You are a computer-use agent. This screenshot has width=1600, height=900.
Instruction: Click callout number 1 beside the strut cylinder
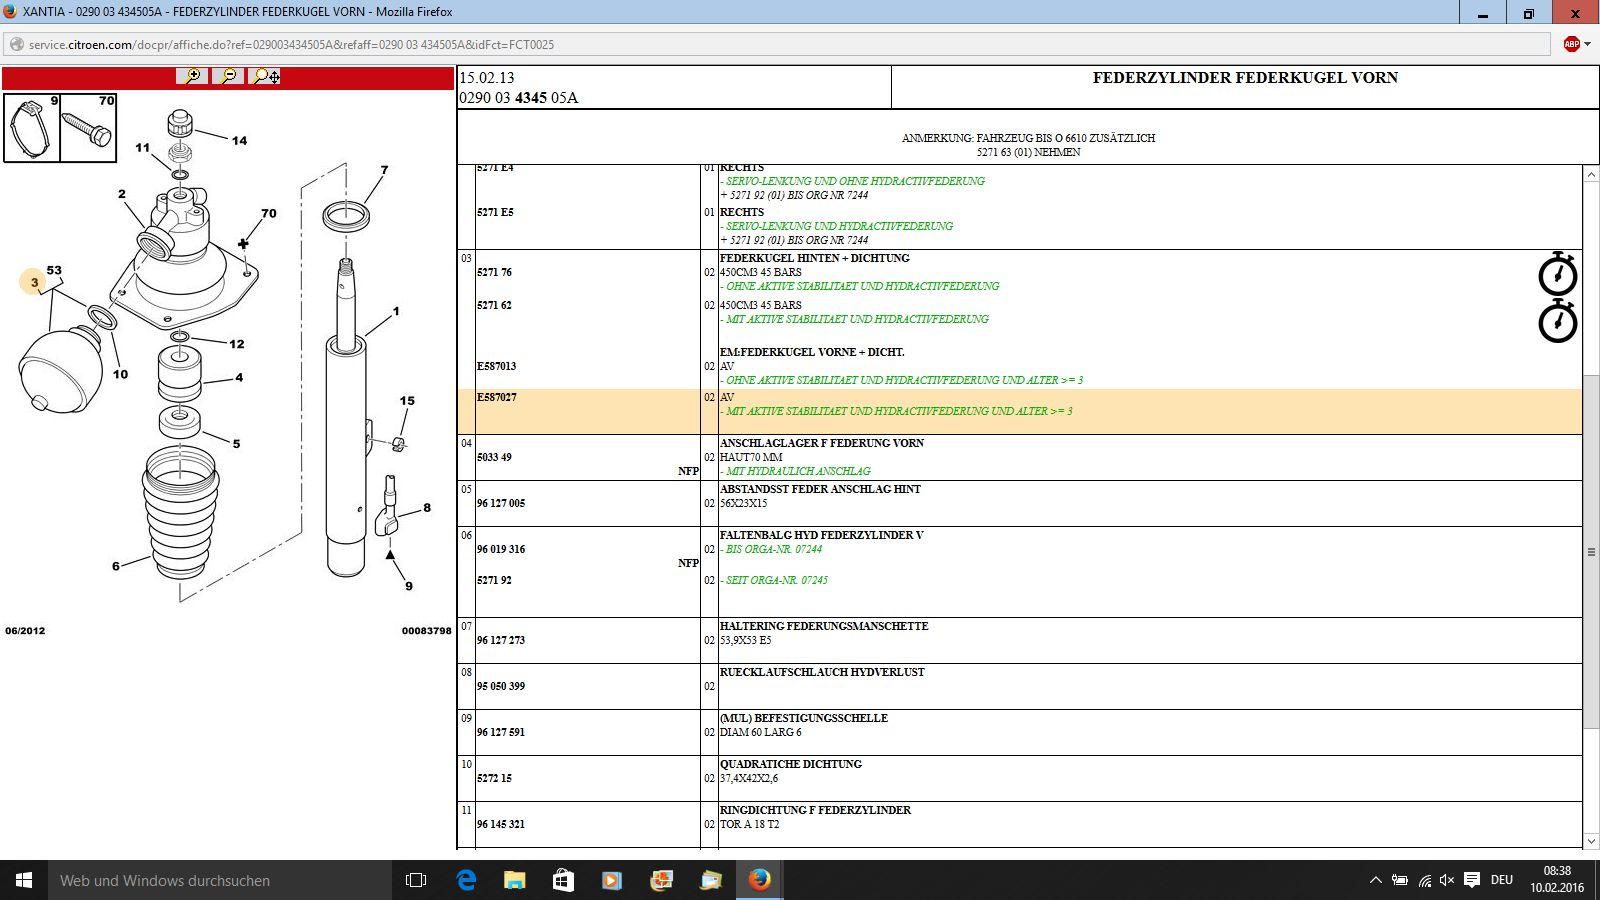396,311
